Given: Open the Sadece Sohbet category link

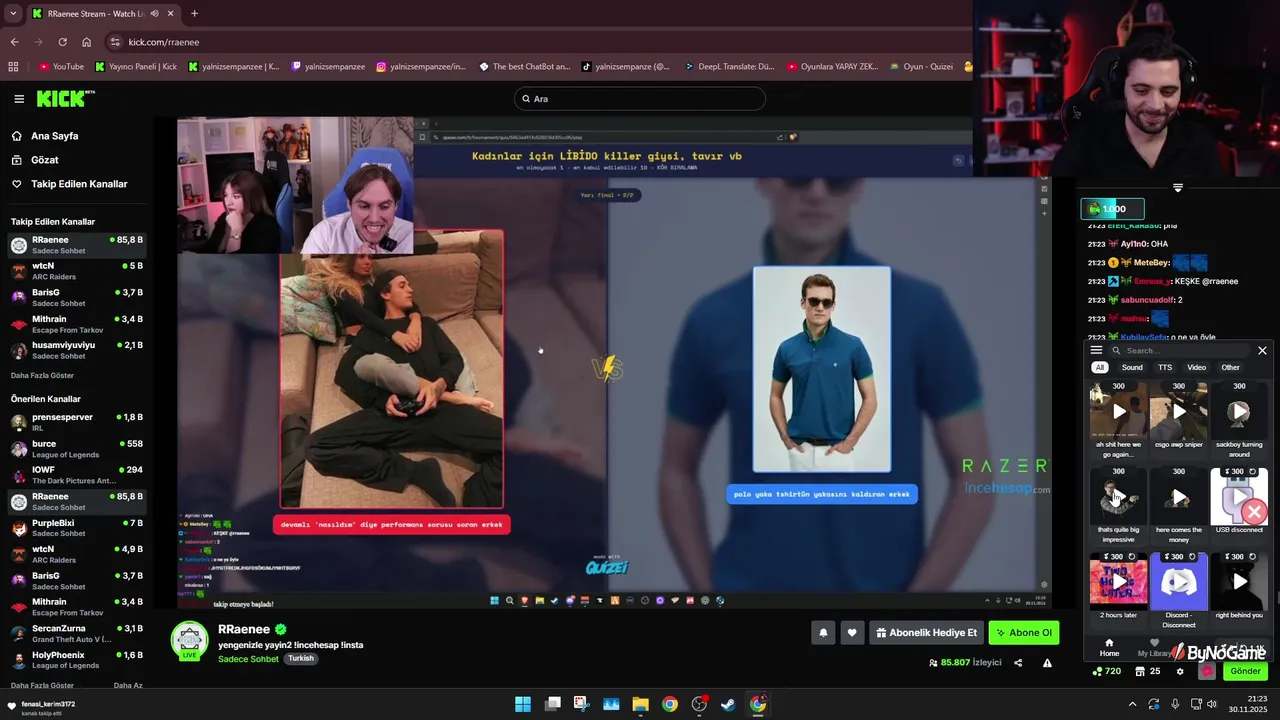Looking at the screenshot, I should coord(248,659).
